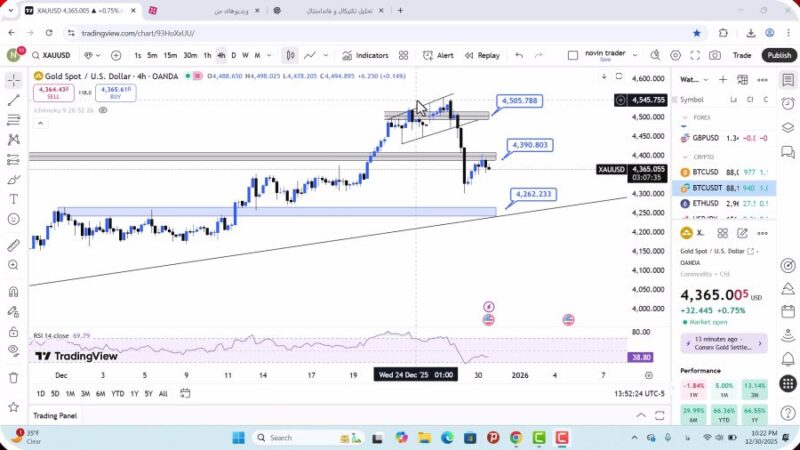Switch to the 1h timeframe
800x450 pixels.
[x=207, y=56]
